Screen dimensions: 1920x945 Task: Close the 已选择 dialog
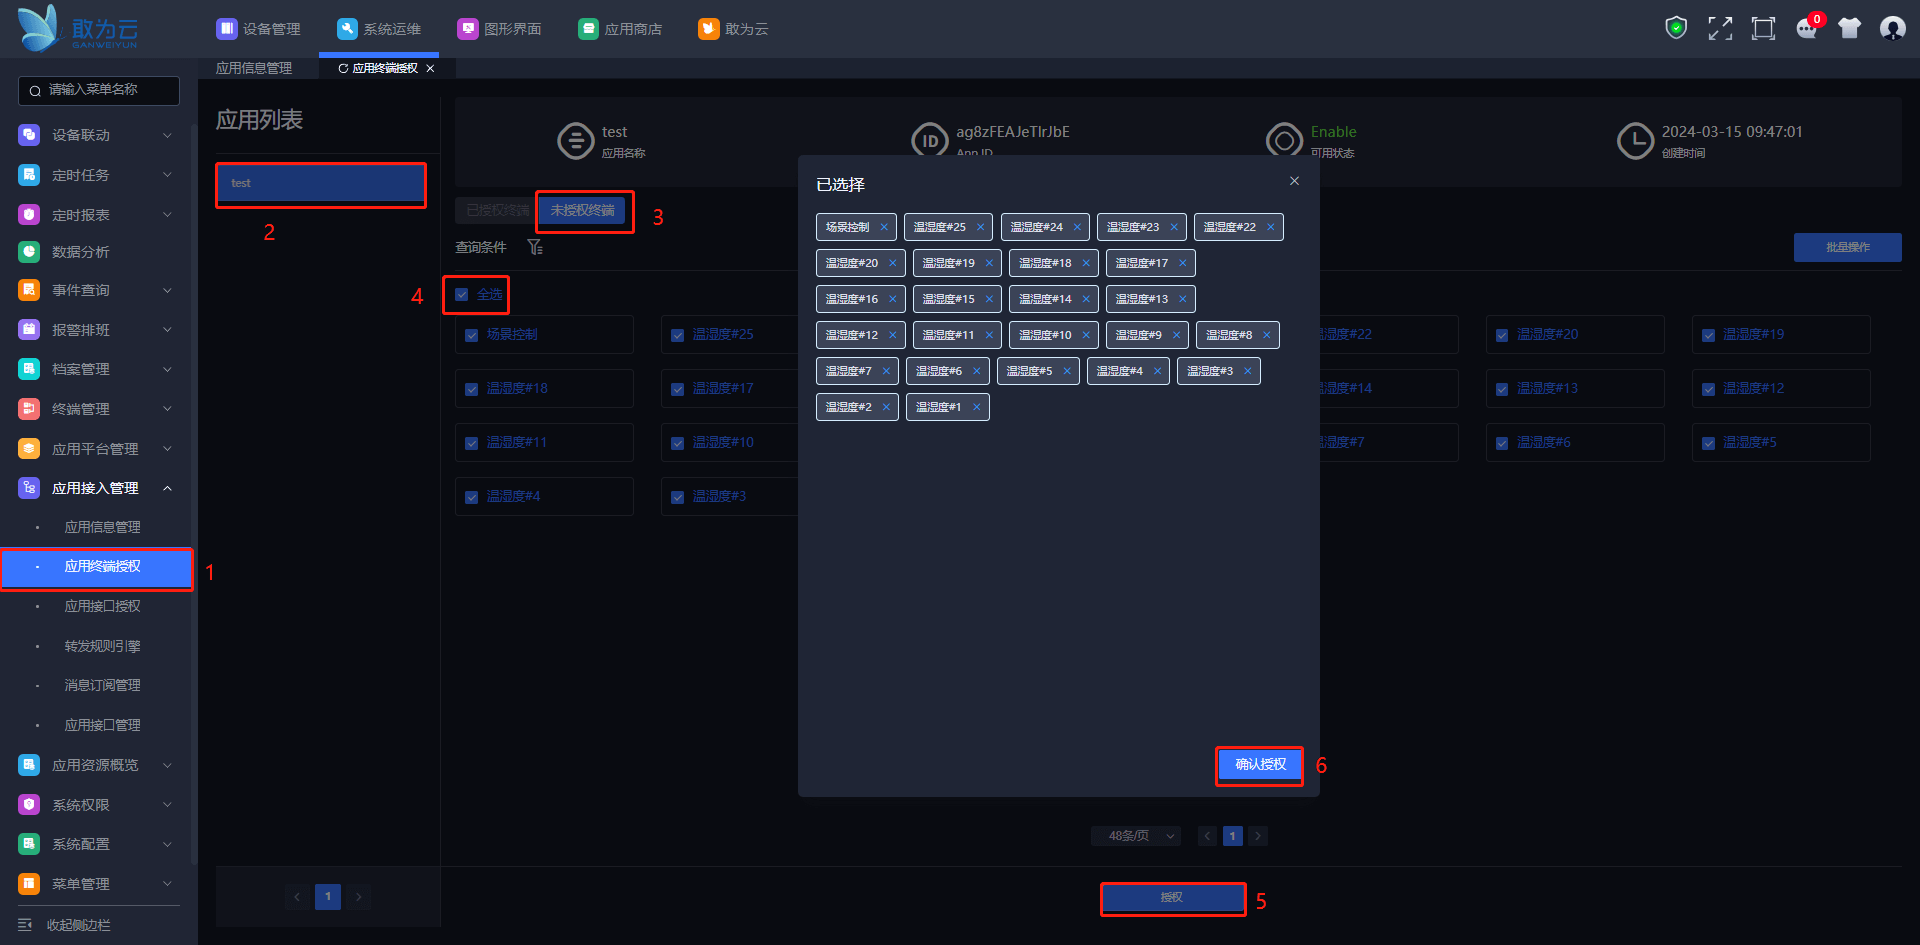(1294, 181)
